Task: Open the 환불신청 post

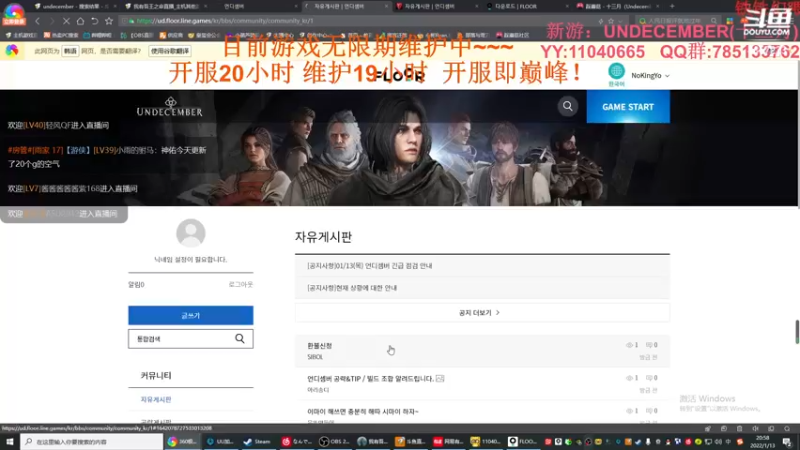Action: click(319, 345)
